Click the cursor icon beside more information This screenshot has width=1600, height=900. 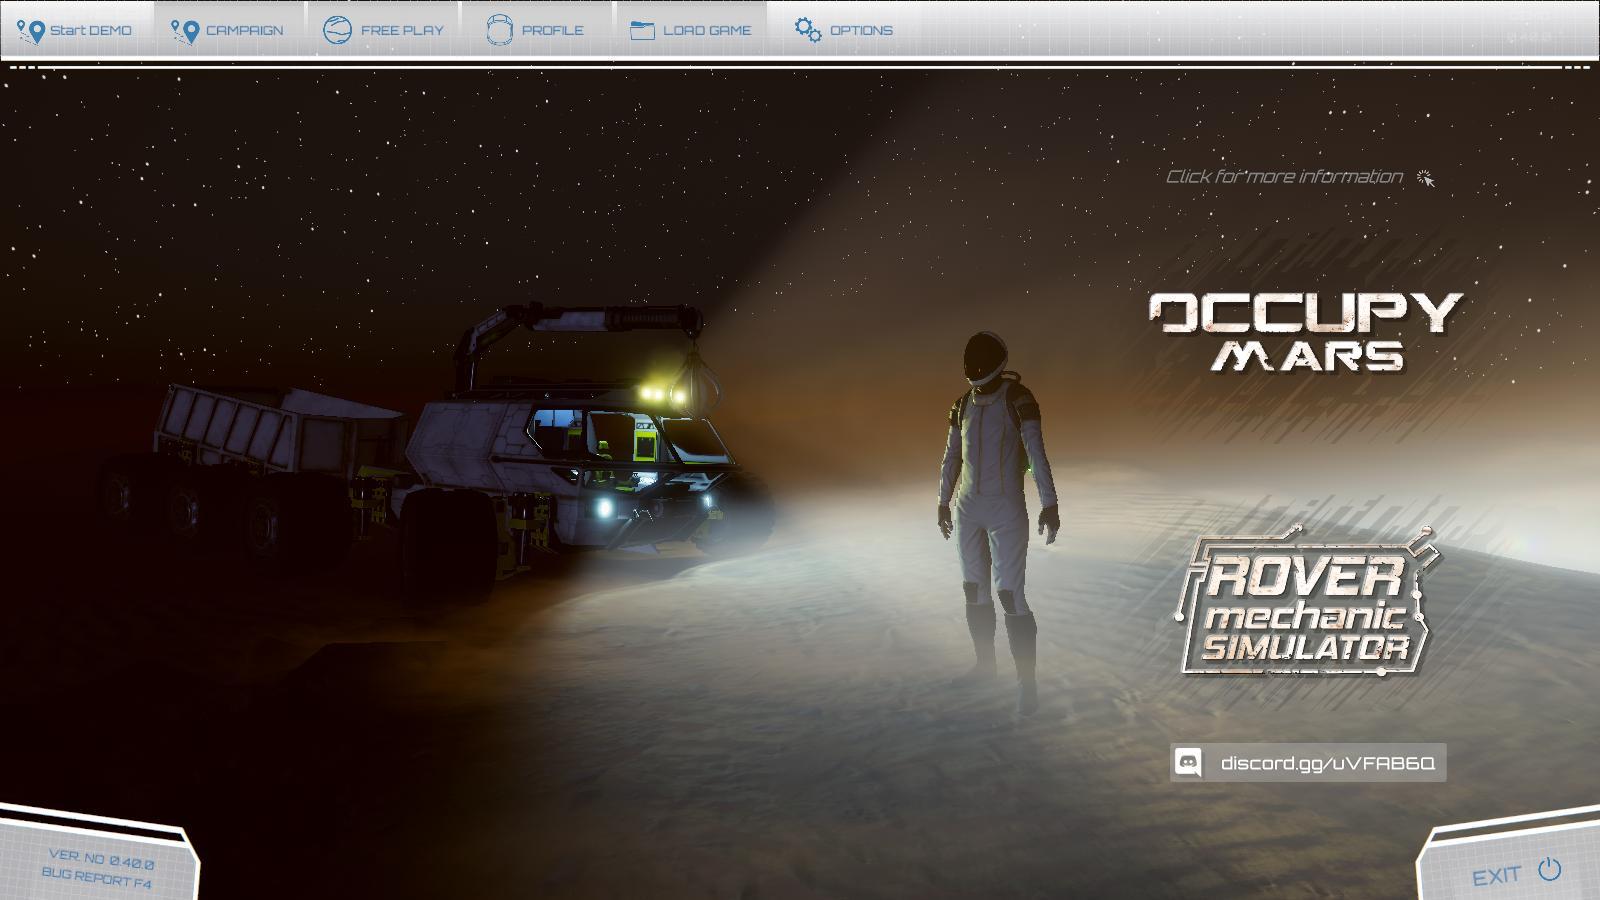(x=1426, y=179)
